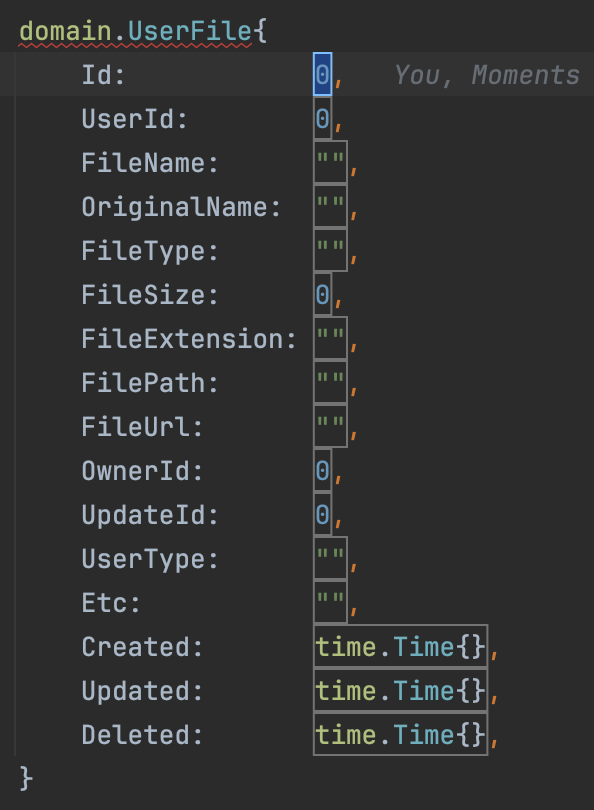
Task: Click the Created: field label
Action: 142,647
